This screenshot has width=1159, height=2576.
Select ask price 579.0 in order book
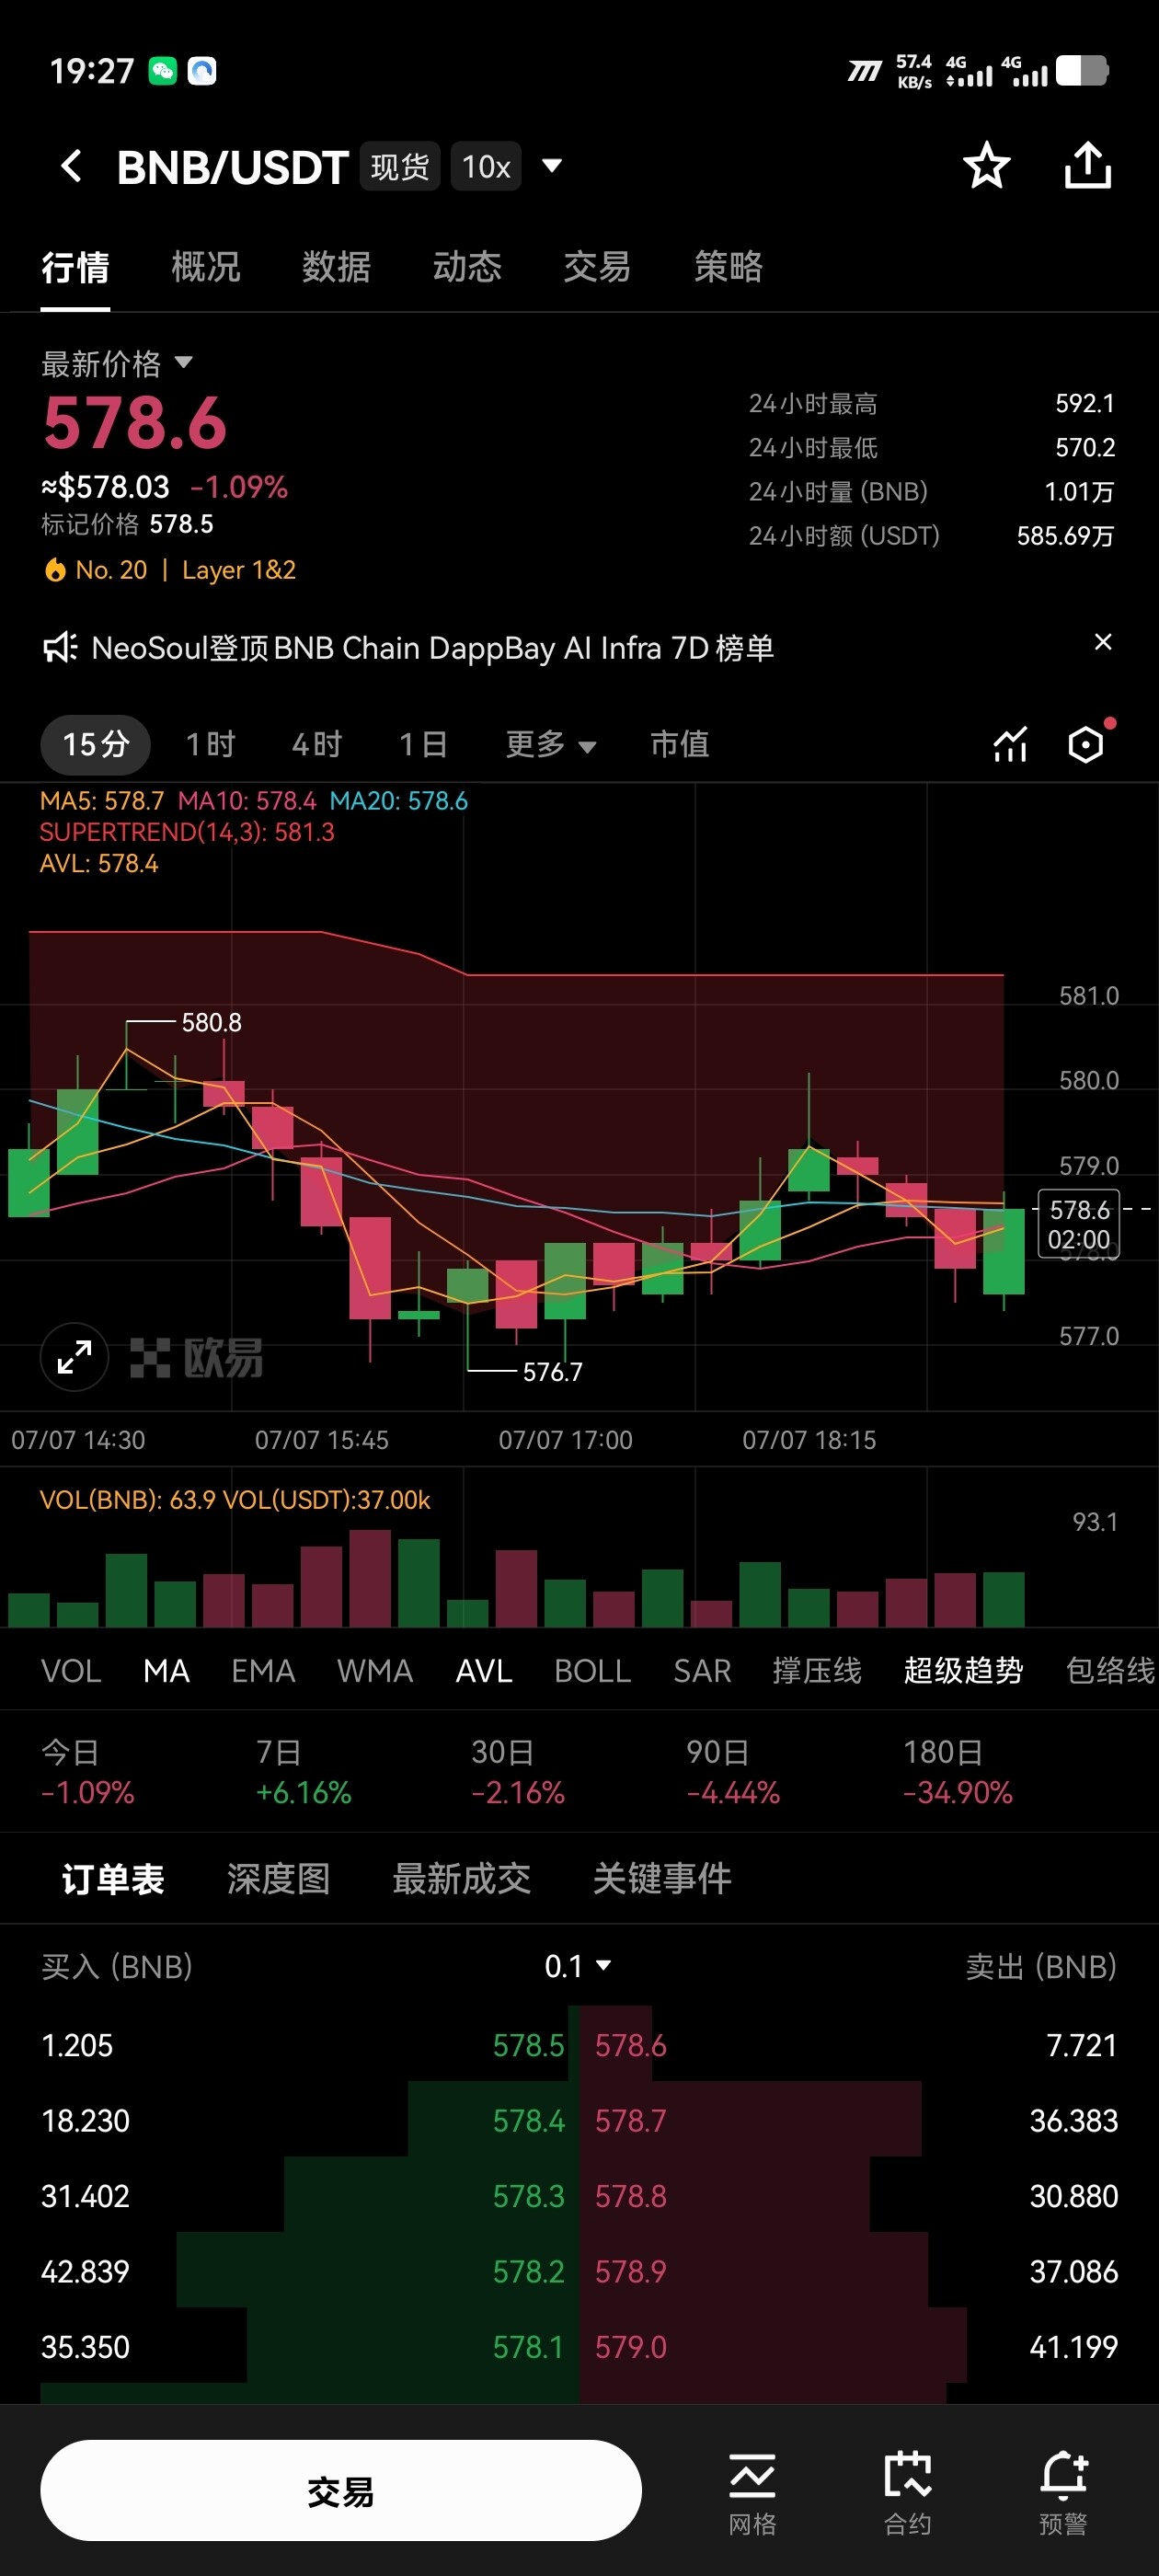tap(630, 2347)
